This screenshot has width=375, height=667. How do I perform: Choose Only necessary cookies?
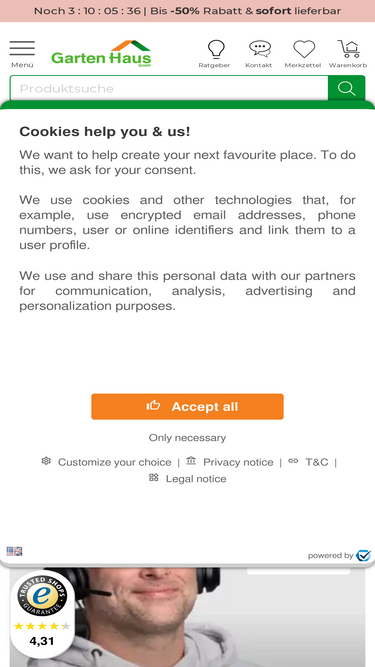188,438
